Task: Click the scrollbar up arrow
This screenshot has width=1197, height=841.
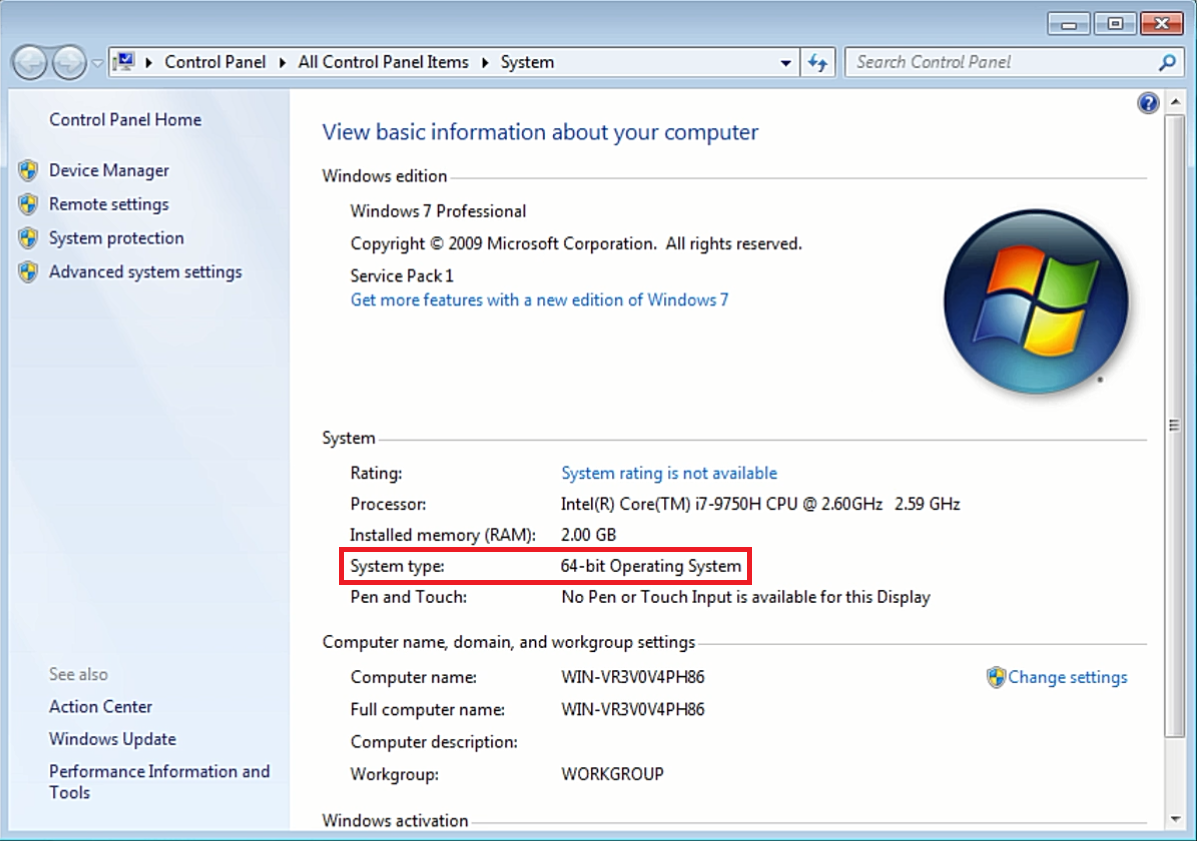Action: click(x=1176, y=102)
